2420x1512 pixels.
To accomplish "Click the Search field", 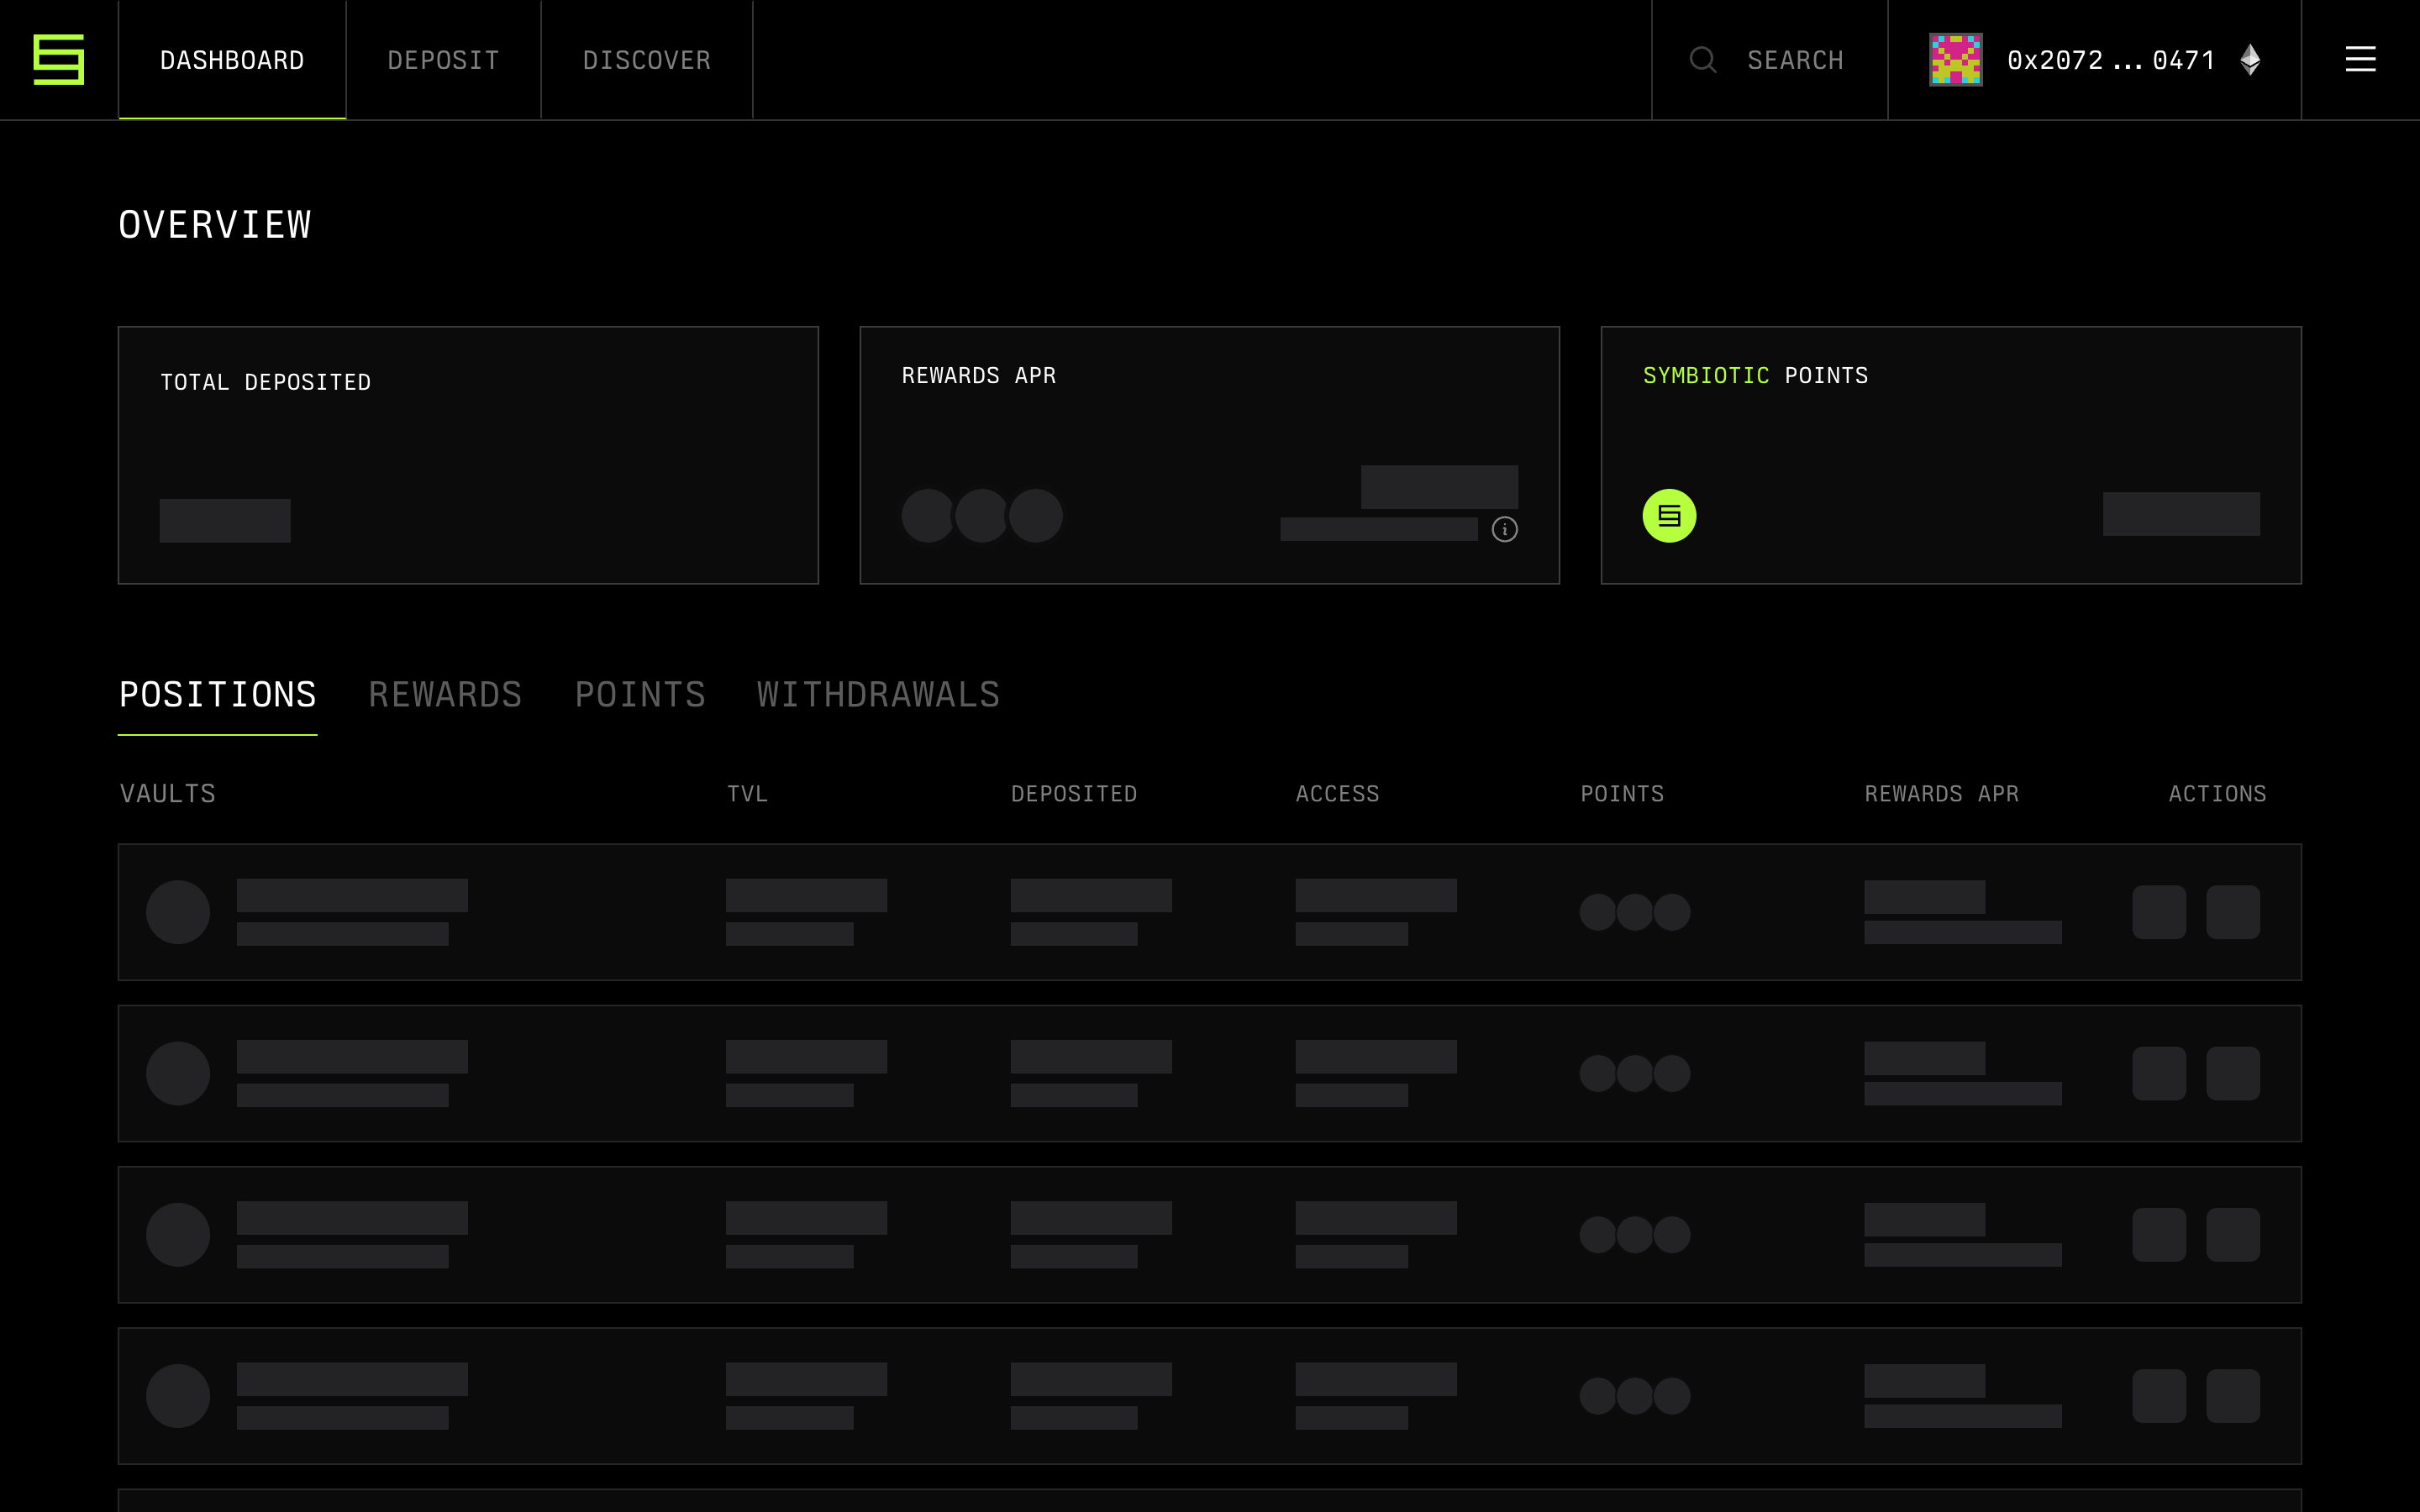I will (x=1769, y=60).
